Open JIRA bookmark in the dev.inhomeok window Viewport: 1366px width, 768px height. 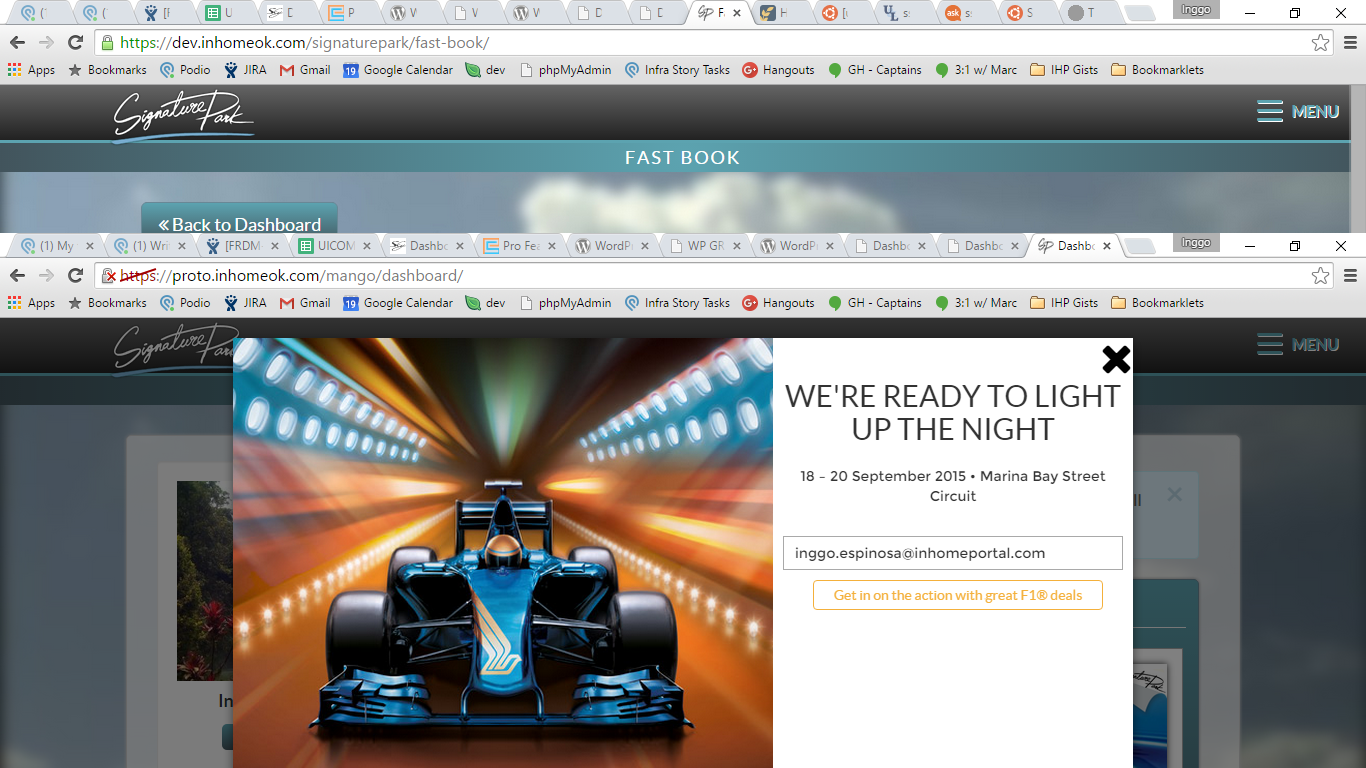point(246,70)
